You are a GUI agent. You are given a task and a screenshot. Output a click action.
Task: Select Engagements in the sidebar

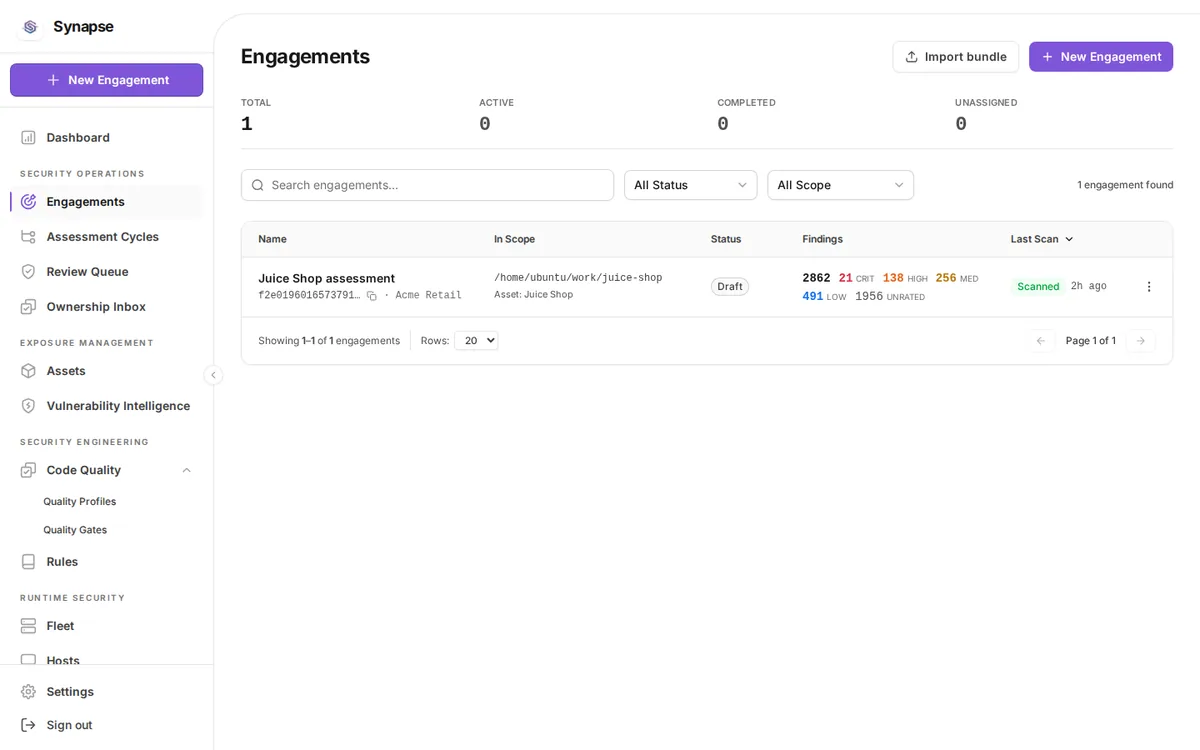(85, 201)
